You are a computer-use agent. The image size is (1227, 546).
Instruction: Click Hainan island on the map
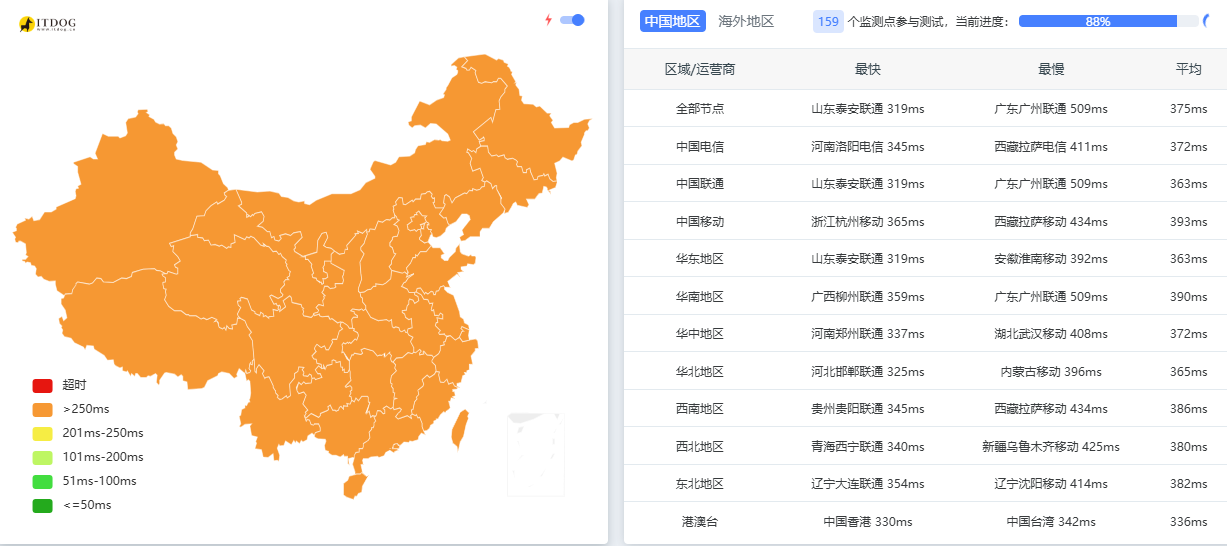[x=354, y=485]
